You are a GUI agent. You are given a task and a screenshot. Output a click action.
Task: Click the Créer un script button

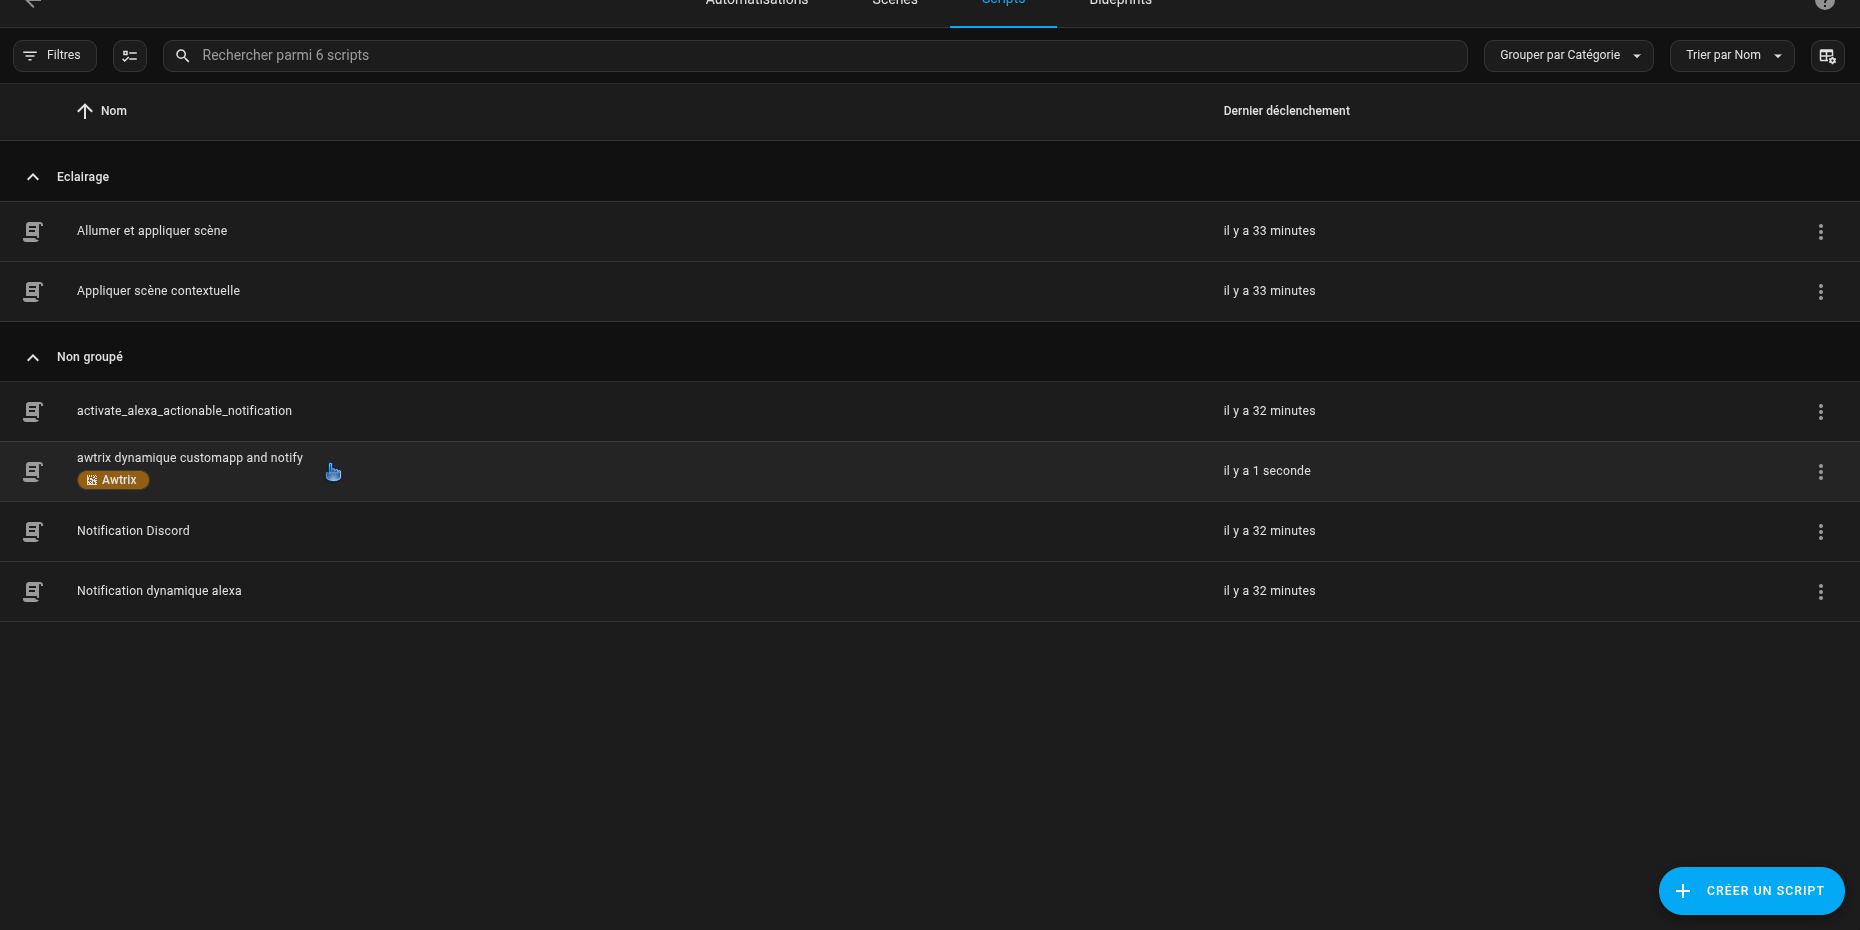[x=1751, y=891]
